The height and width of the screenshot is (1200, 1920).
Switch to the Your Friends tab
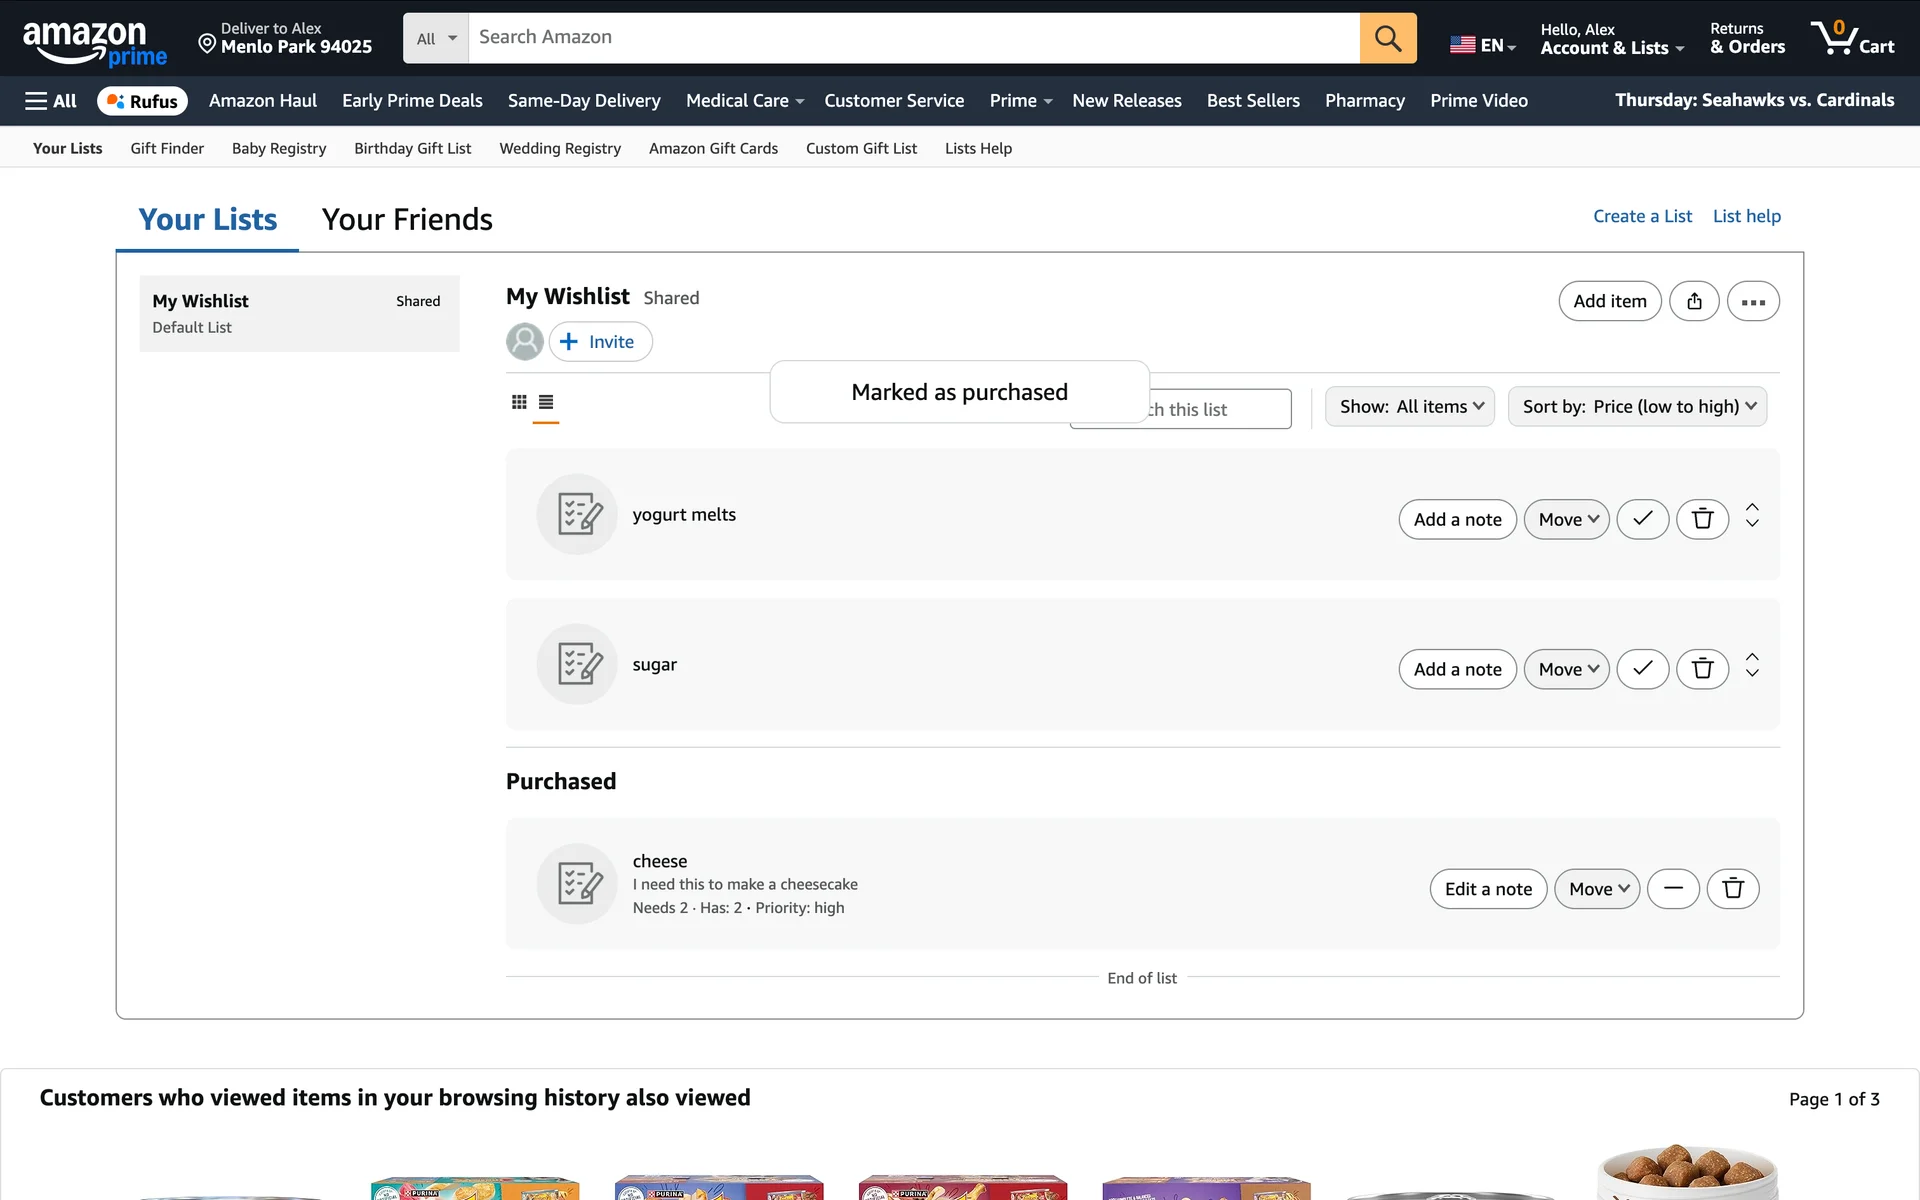pyautogui.click(x=407, y=220)
